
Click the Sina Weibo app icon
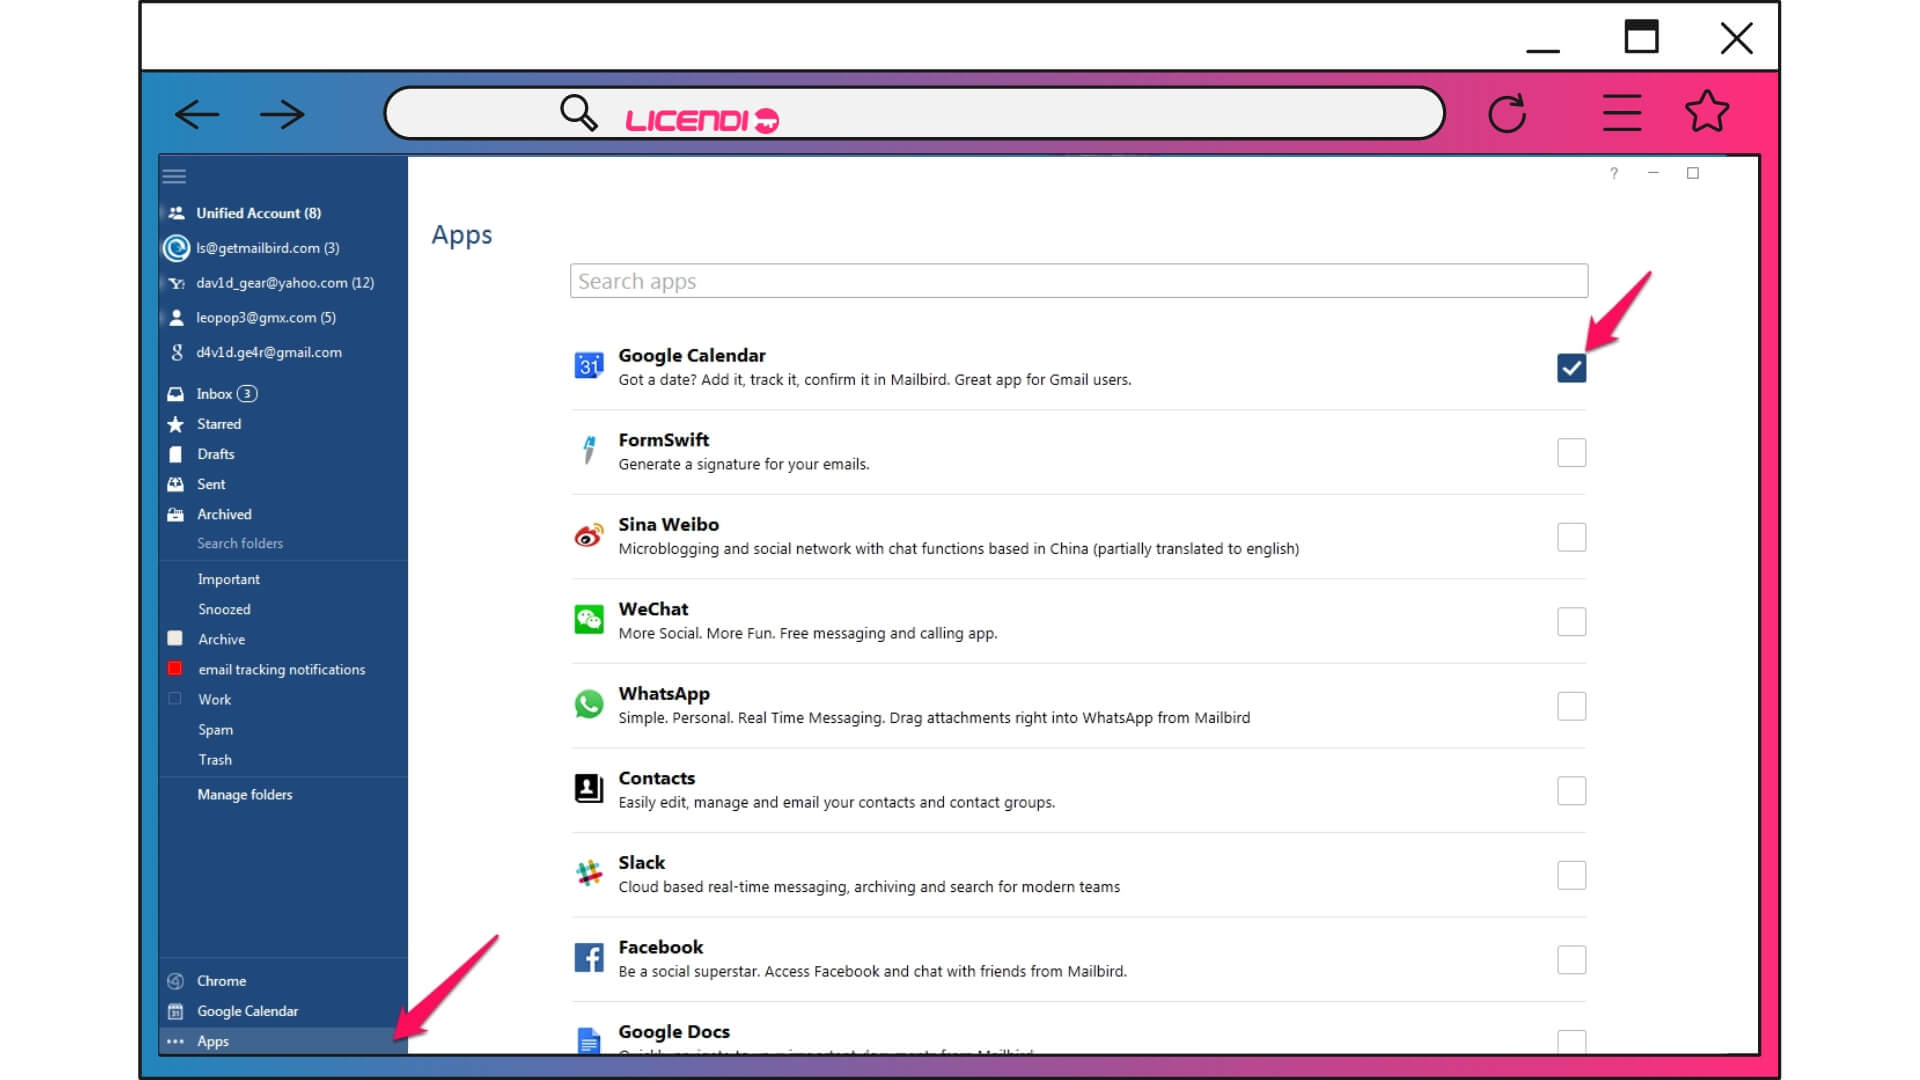pos(588,533)
